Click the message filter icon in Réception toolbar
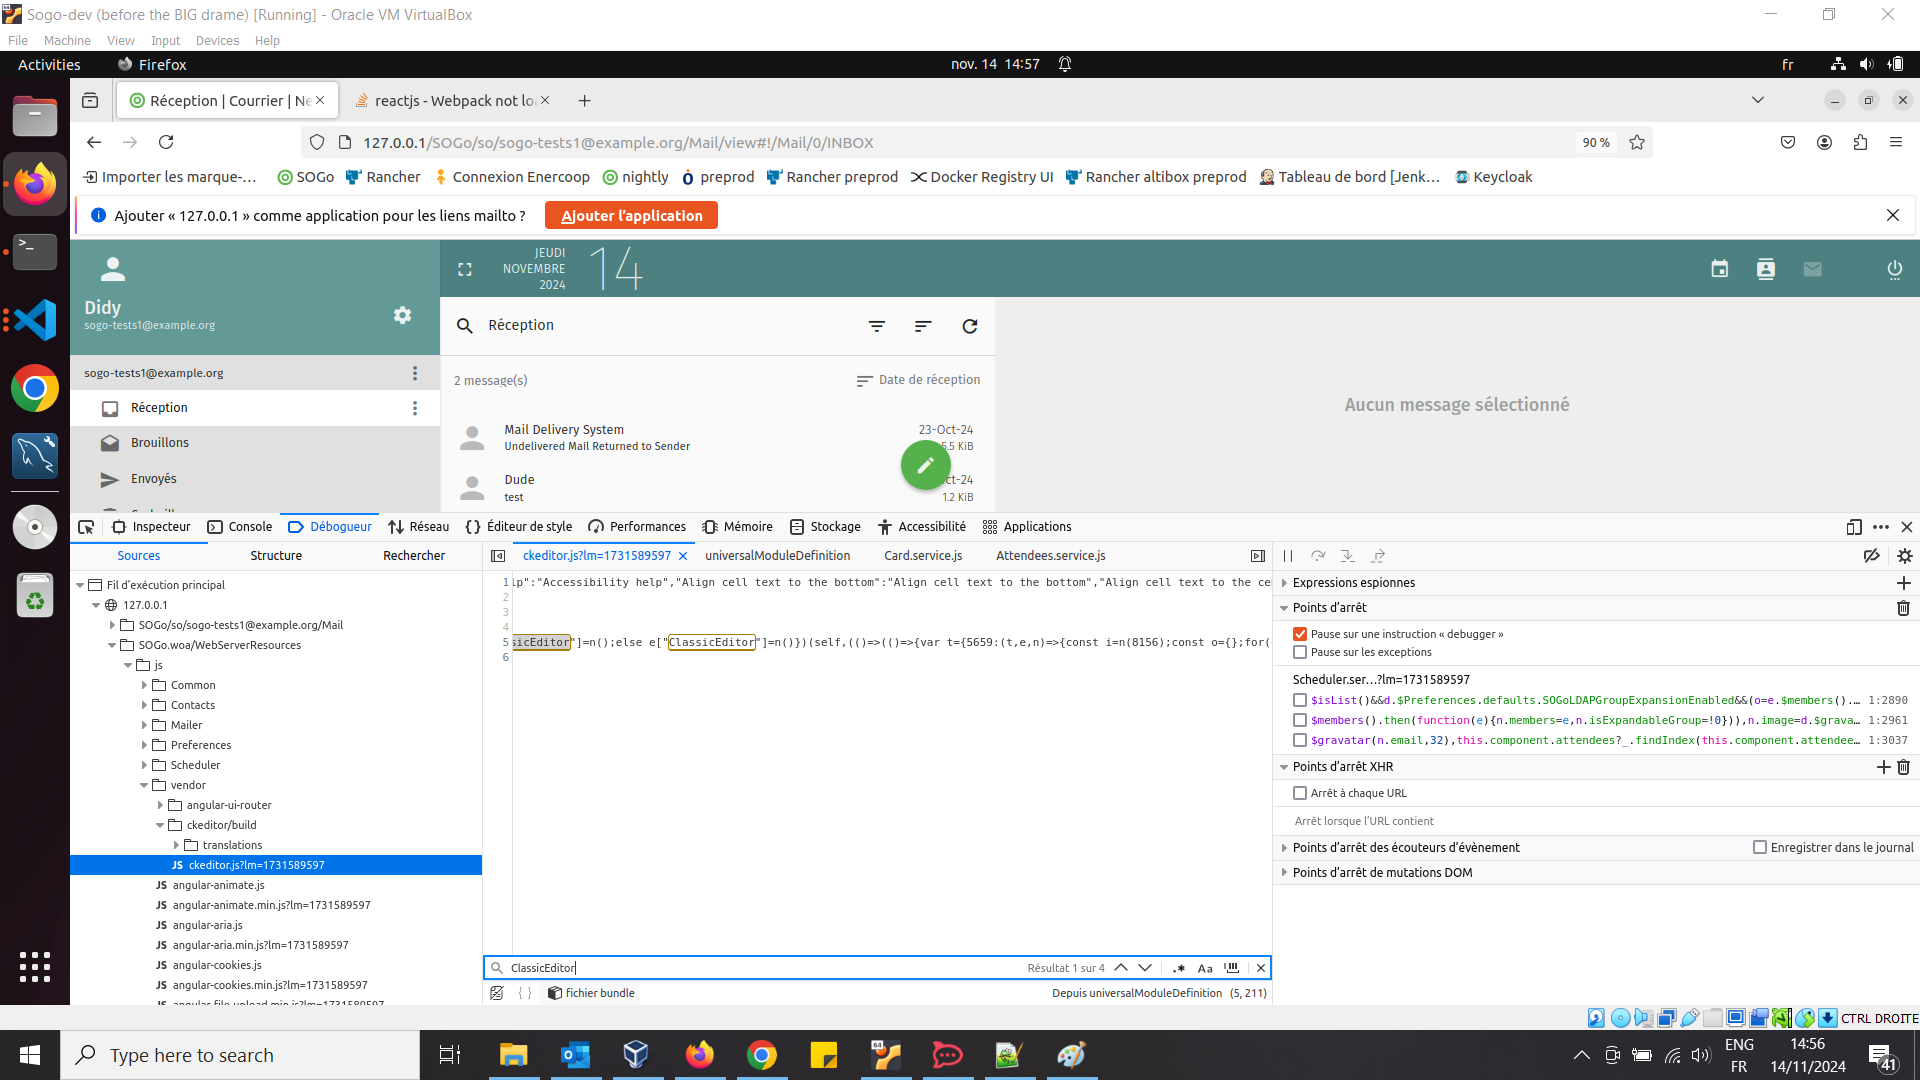1920x1080 pixels. 876,326
